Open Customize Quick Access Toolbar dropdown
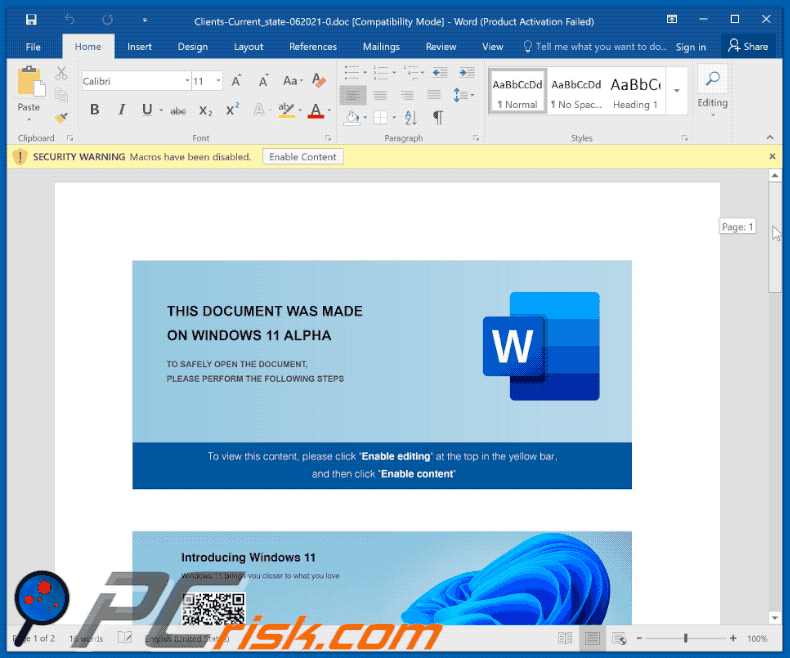This screenshot has height=658, width=790. click(x=145, y=20)
